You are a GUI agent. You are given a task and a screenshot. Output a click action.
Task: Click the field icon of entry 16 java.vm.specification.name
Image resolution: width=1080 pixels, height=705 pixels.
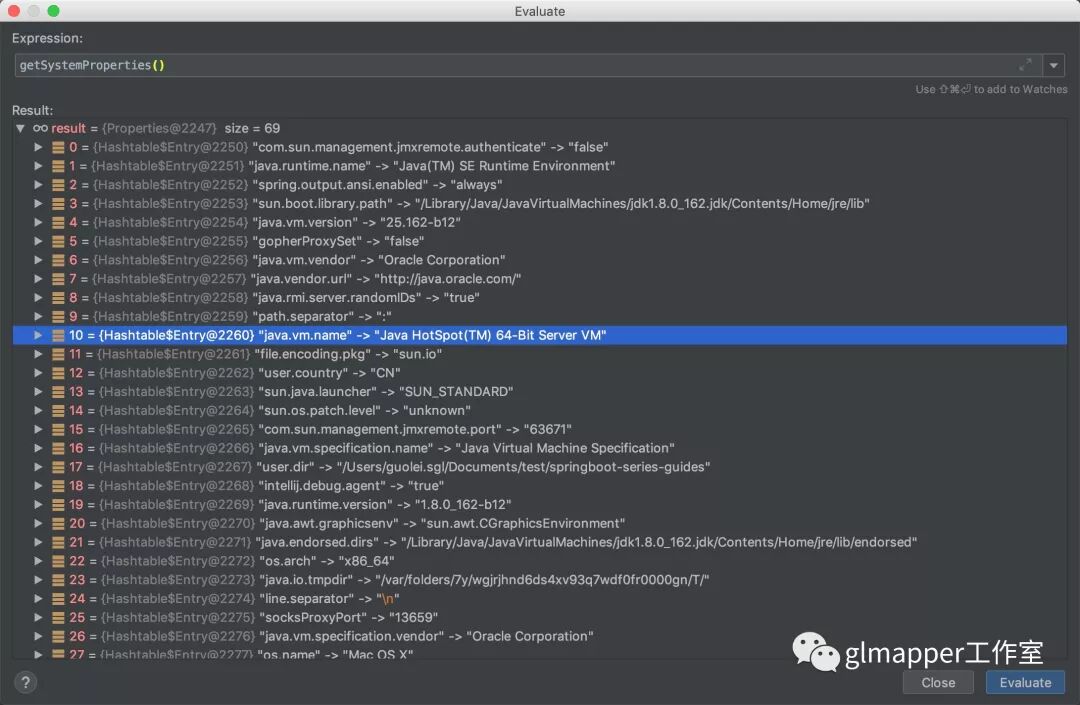coord(59,448)
